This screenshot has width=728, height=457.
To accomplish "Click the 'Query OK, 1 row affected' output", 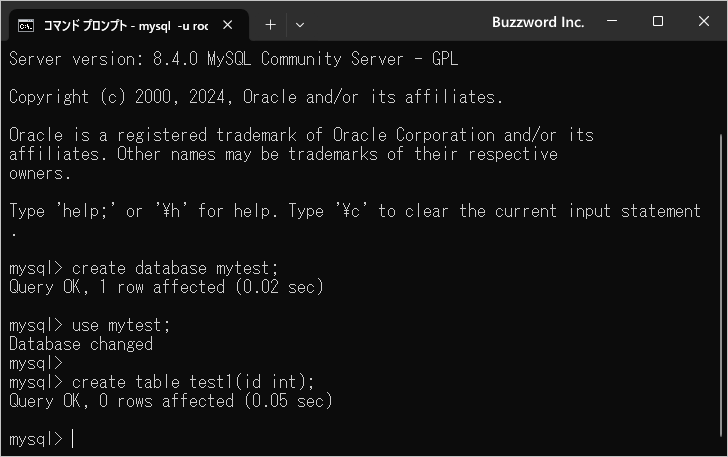I will [x=166, y=287].
